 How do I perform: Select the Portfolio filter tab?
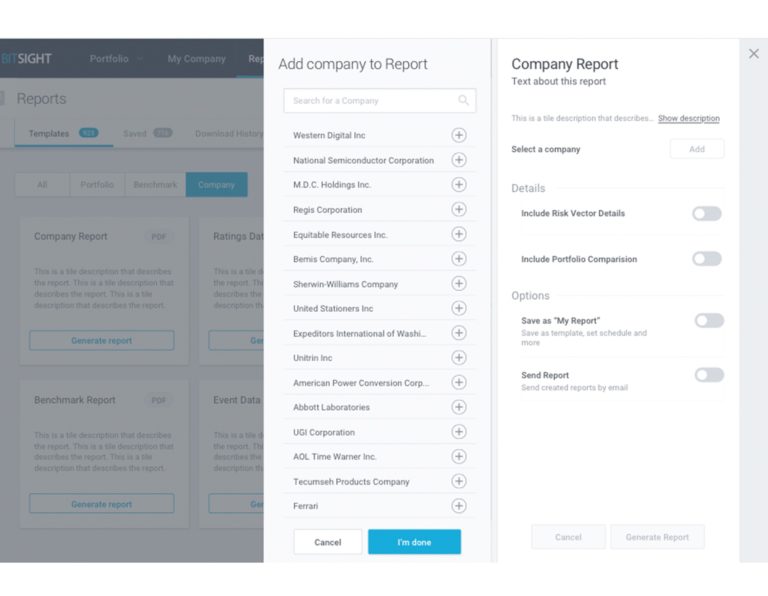[97, 185]
